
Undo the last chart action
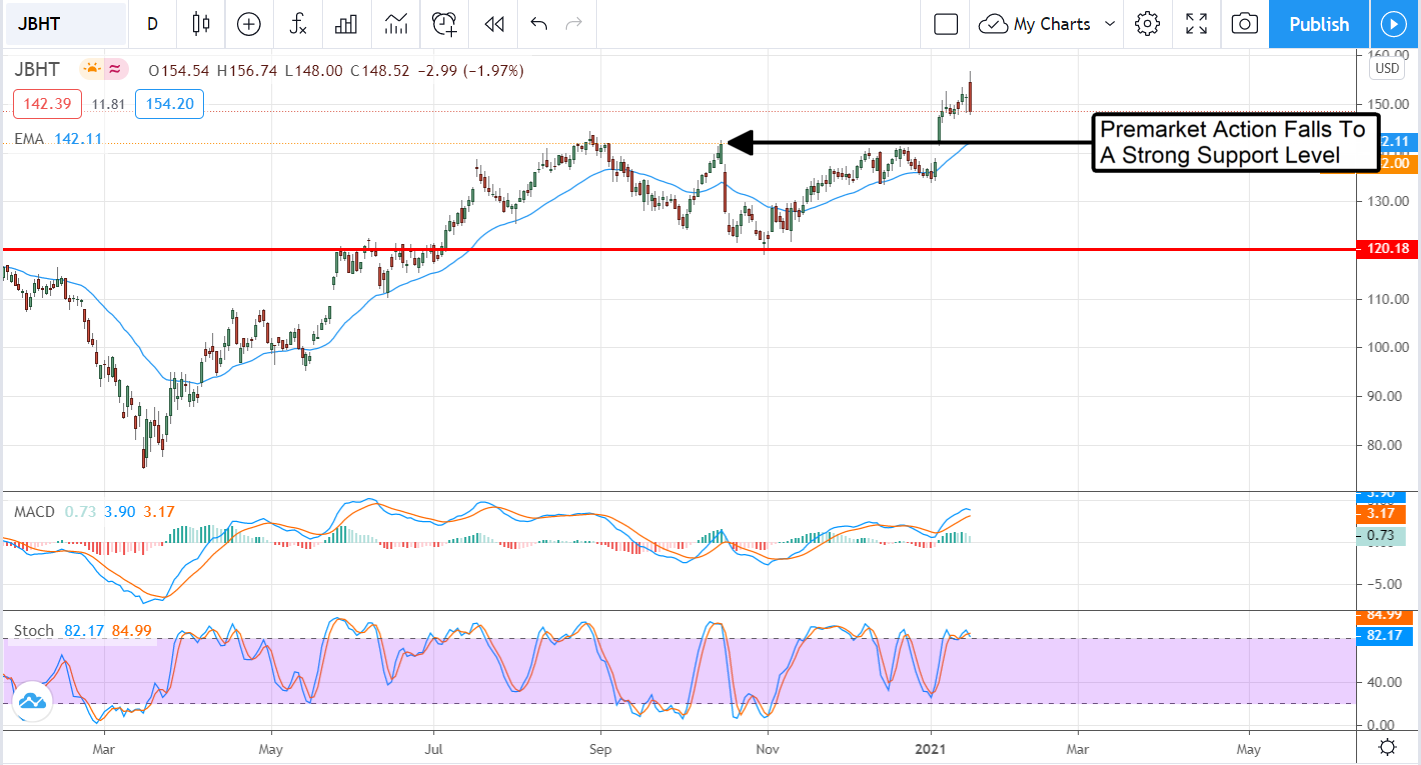click(x=539, y=24)
